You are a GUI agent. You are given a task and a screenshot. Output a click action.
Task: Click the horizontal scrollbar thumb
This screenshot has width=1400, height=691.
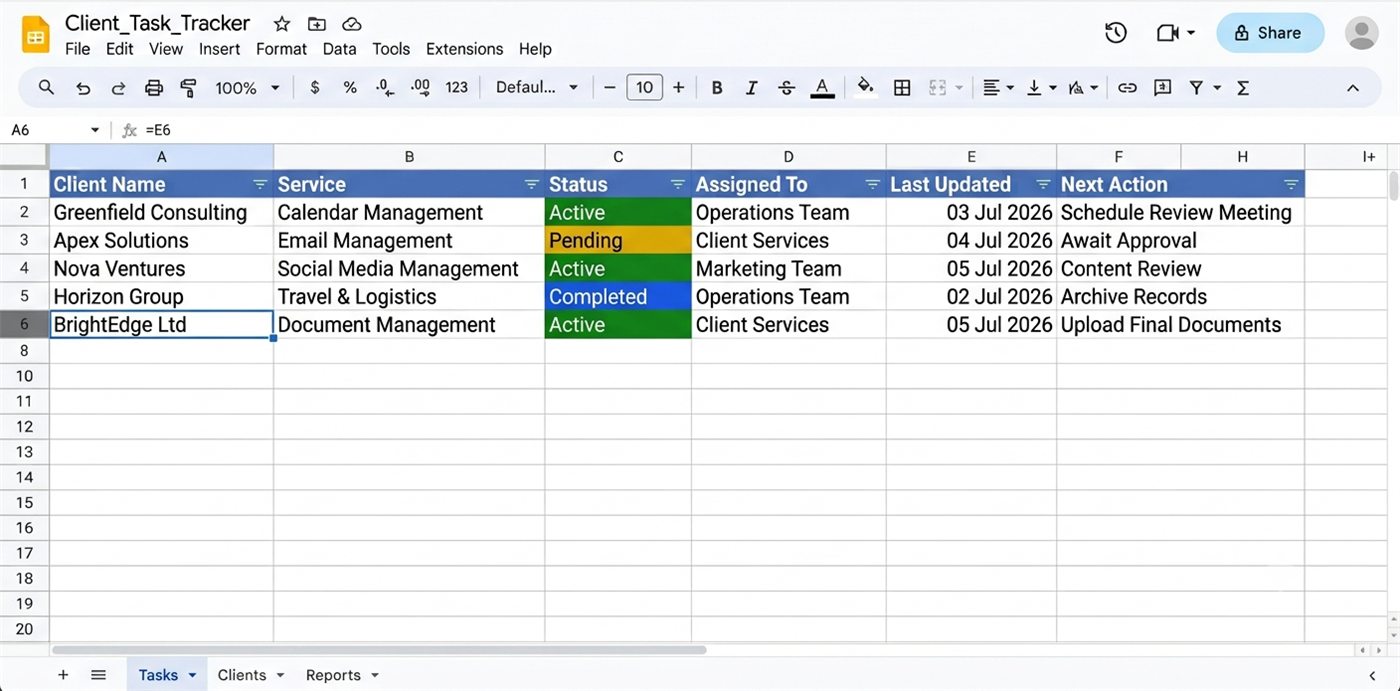(x=379, y=650)
